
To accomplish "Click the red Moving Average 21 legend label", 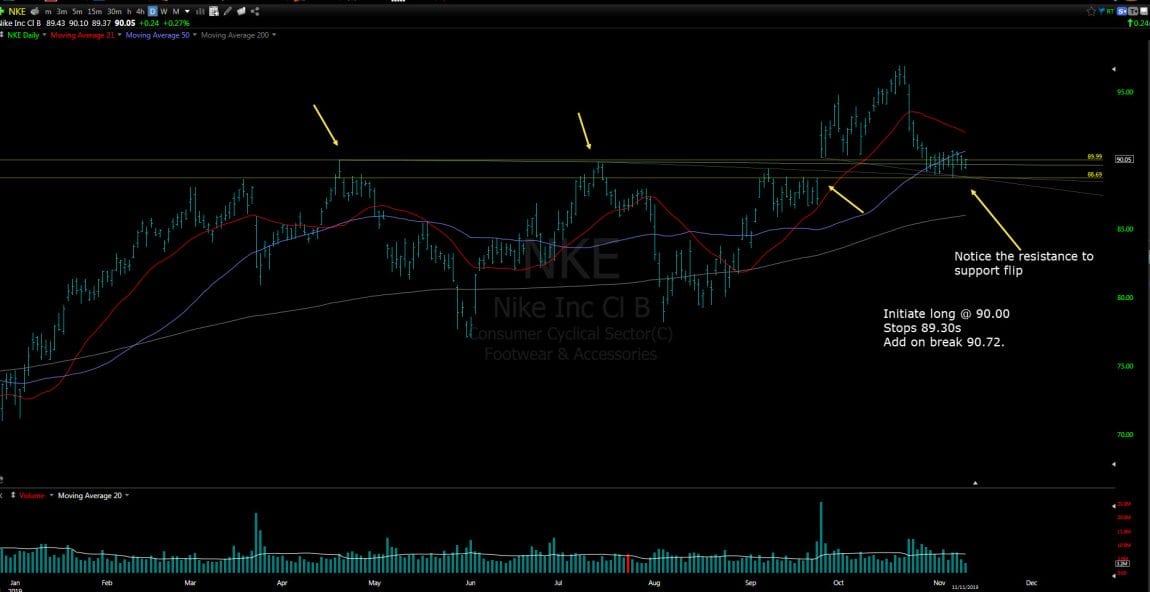I will pyautogui.click(x=83, y=35).
